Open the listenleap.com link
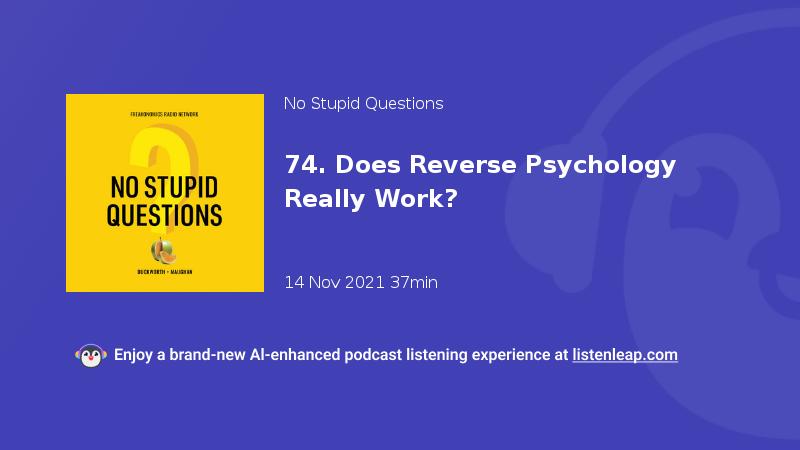The height and width of the screenshot is (450, 800). (625, 355)
